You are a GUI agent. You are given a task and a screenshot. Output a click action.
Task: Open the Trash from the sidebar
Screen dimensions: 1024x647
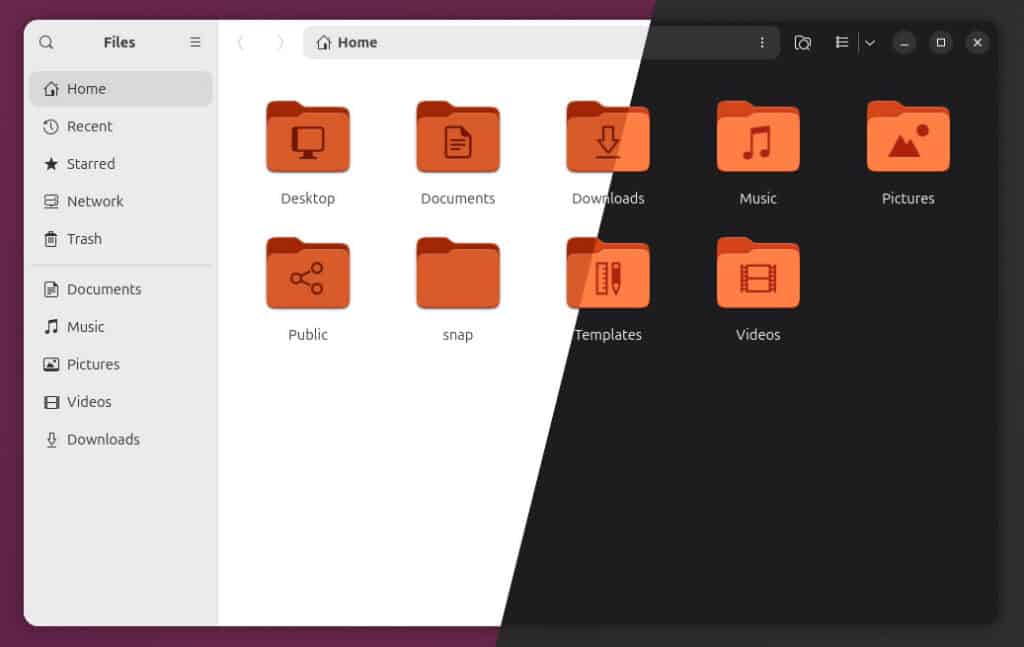point(85,239)
